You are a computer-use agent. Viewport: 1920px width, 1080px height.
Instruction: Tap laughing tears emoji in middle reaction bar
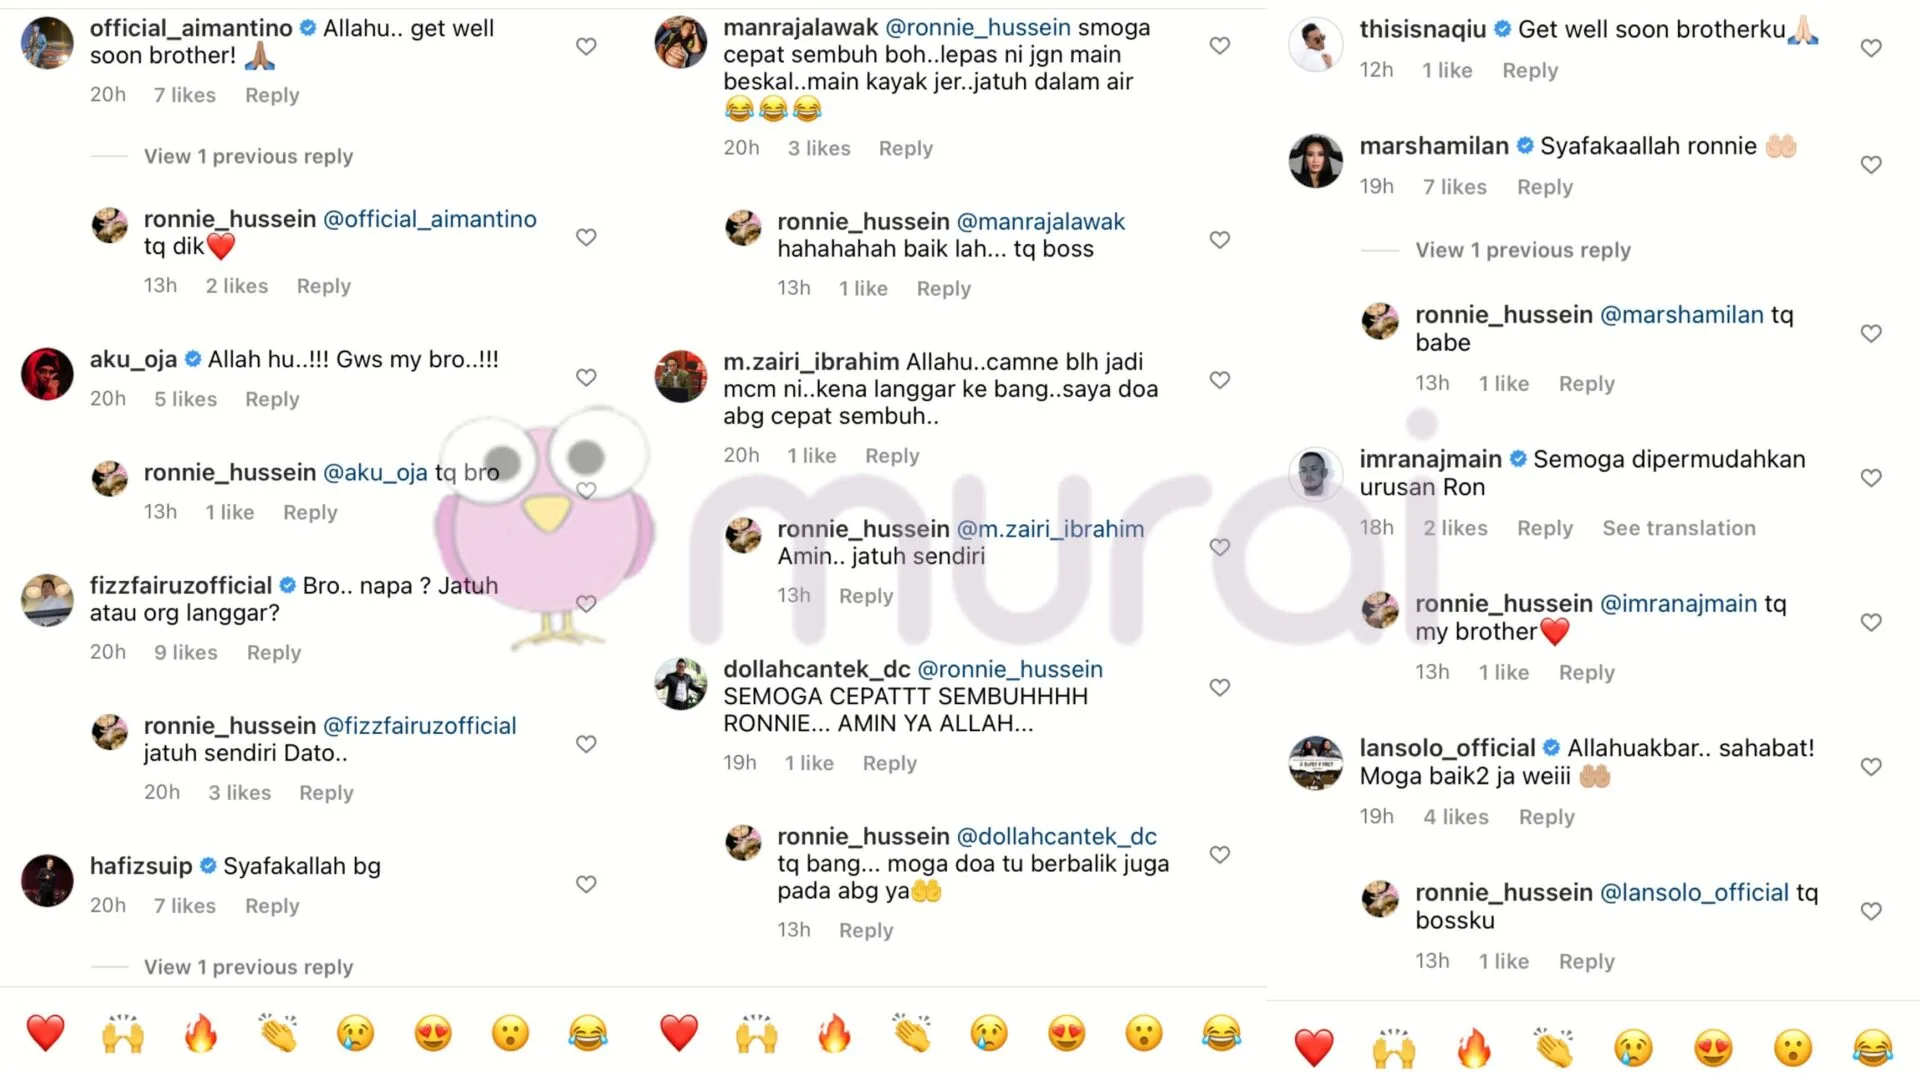(1221, 1033)
